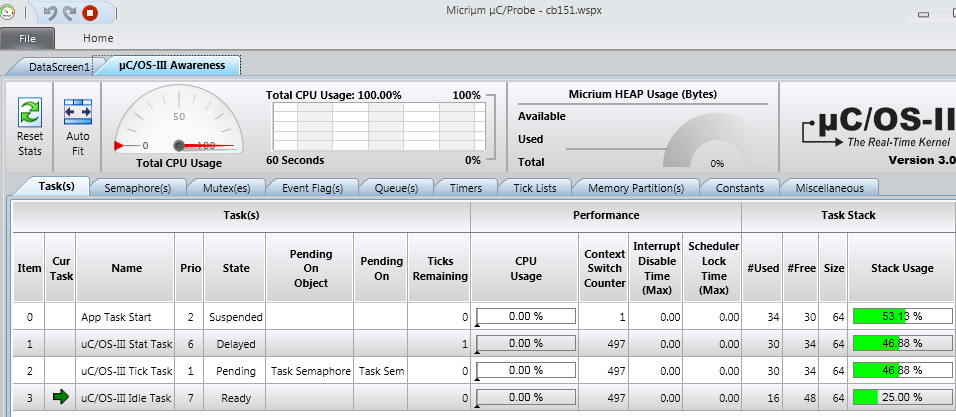
Task: Click the Prio column header
Action: click(190, 268)
